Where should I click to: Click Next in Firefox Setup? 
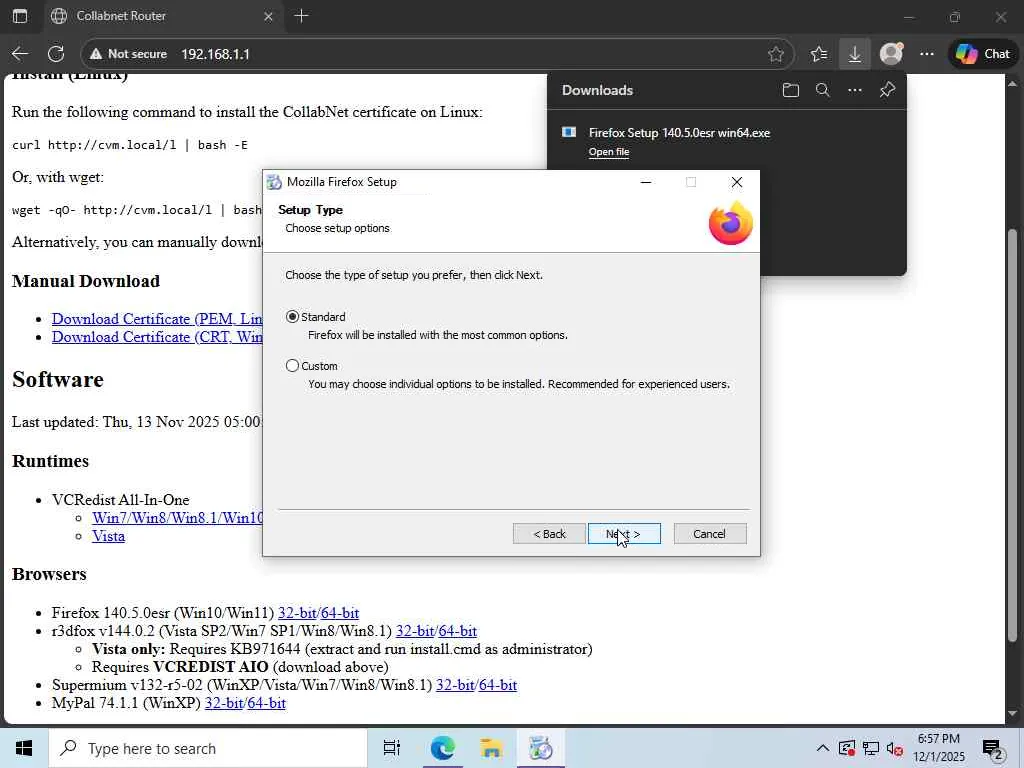(624, 534)
